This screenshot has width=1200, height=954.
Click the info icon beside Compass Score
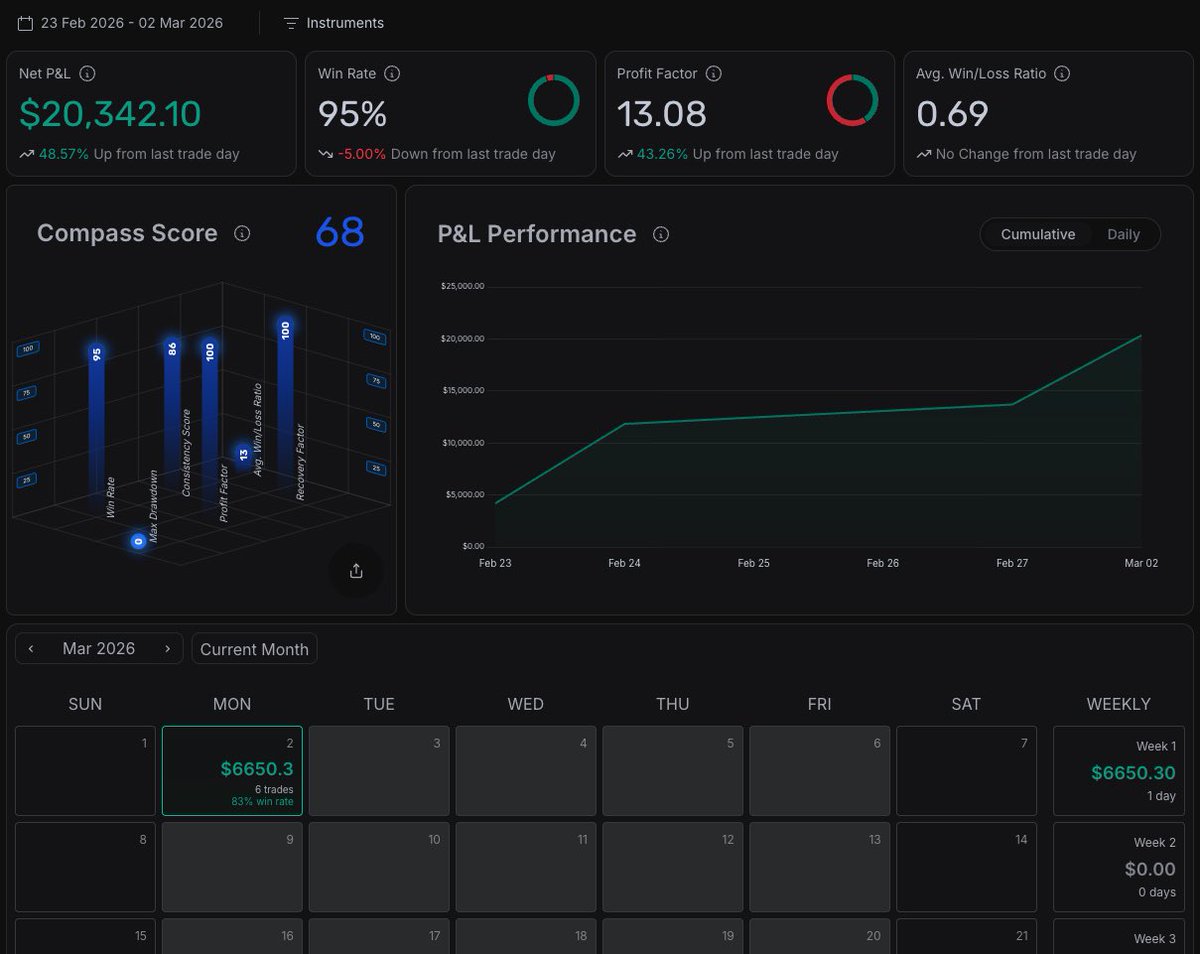tap(242, 233)
